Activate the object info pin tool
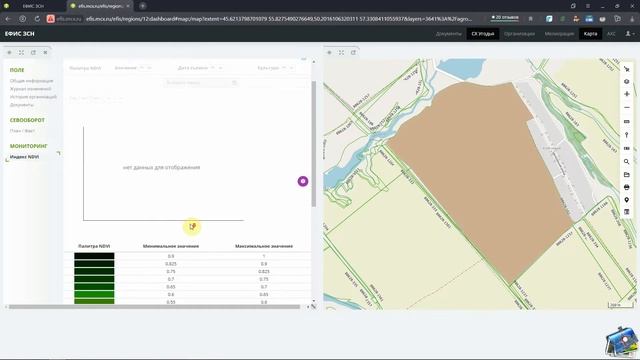The image size is (640, 360). 627,135
